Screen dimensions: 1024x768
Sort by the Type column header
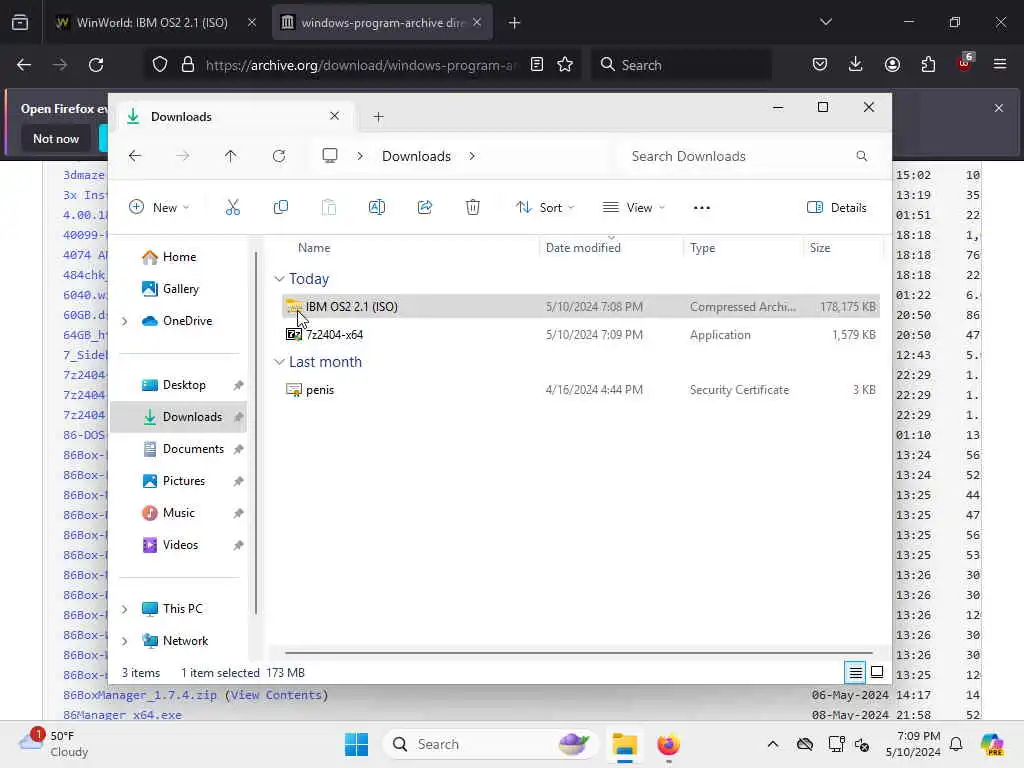(703, 248)
